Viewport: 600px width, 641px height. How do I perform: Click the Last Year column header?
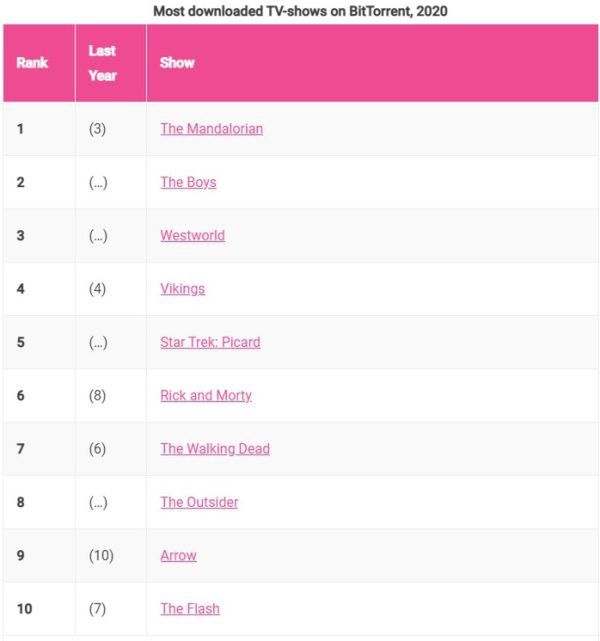pyautogui.click(x=102, y=63)
